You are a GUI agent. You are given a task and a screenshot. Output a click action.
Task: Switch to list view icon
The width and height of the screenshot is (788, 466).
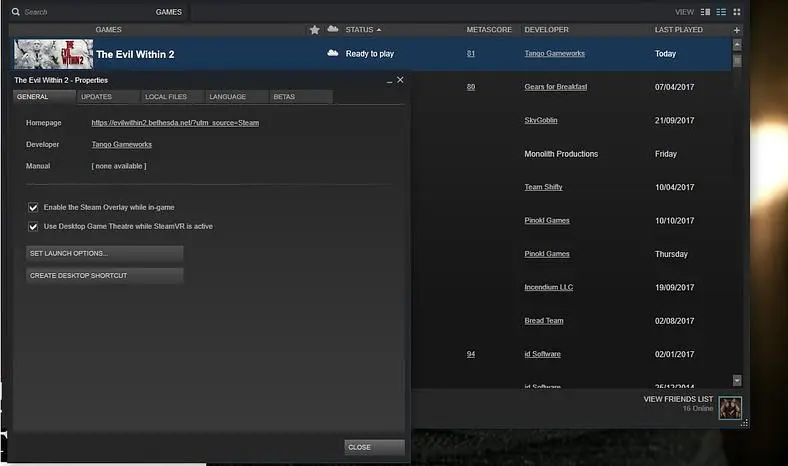pos(721,12)
